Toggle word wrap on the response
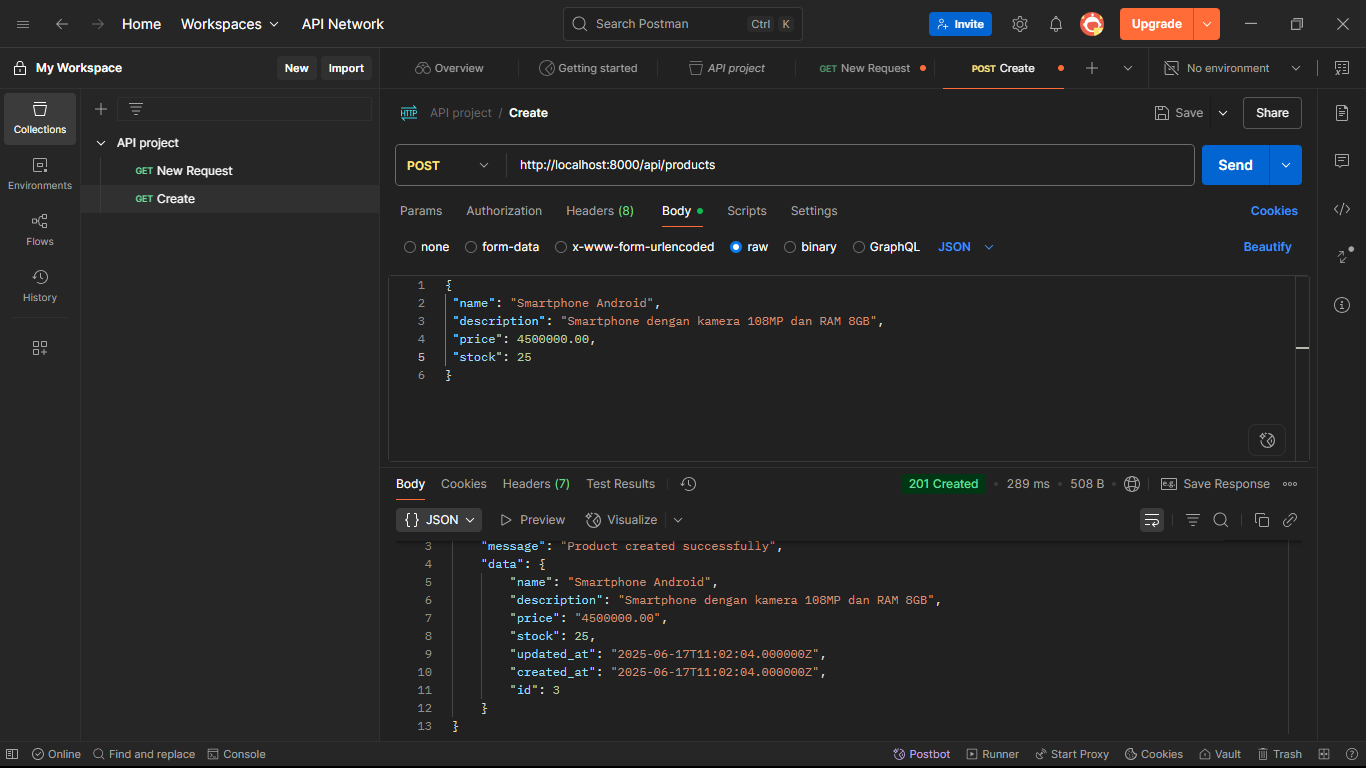Screen dimensions: 1366x768 (x=1152, y=520)
